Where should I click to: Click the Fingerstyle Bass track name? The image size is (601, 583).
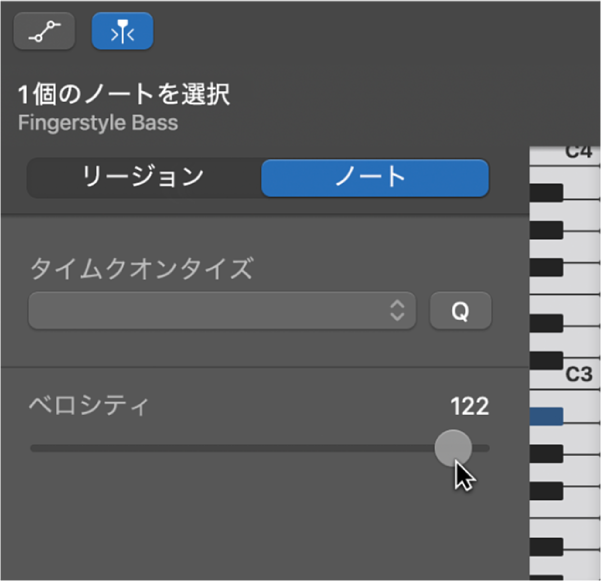pos(98,123)
